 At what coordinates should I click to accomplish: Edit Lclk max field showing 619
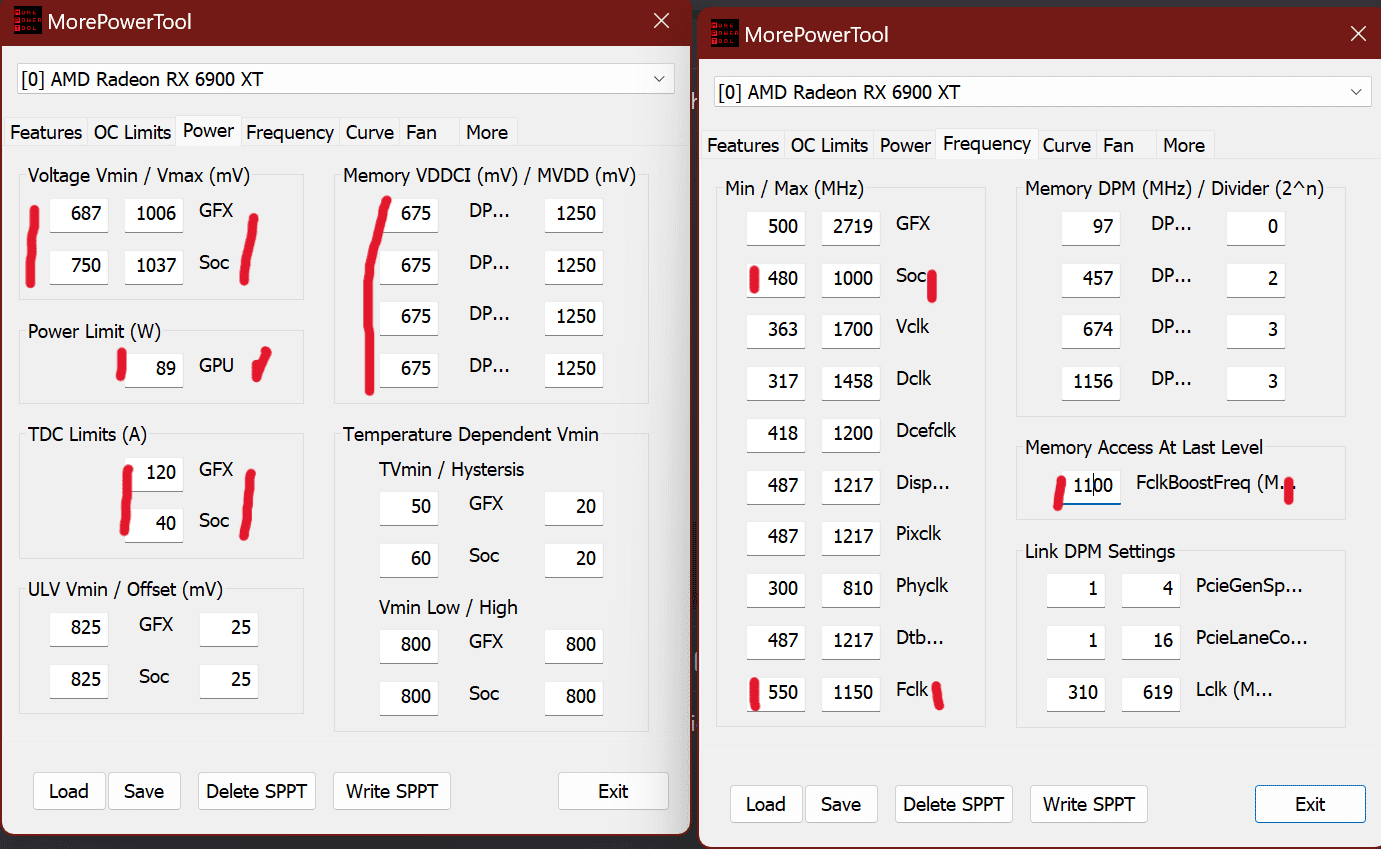click(1151, 692)
